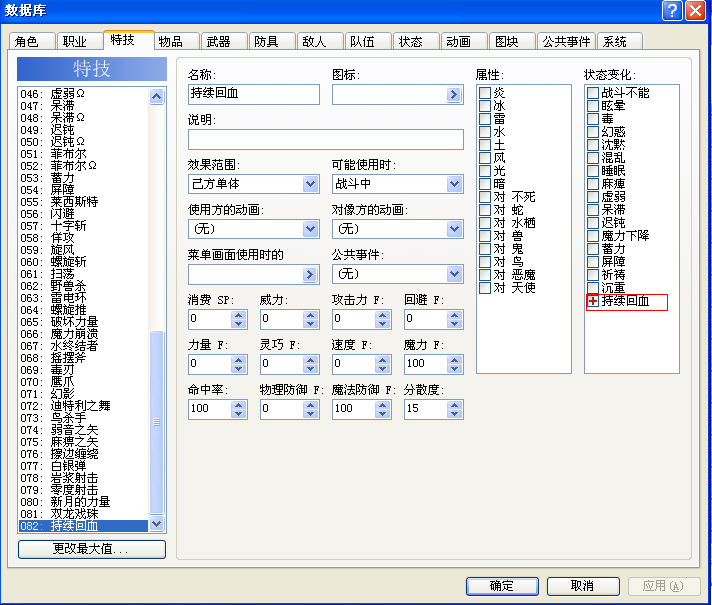
Task: Open the 防具 tab
Action: pyautogui.click(x=272, y=41)
